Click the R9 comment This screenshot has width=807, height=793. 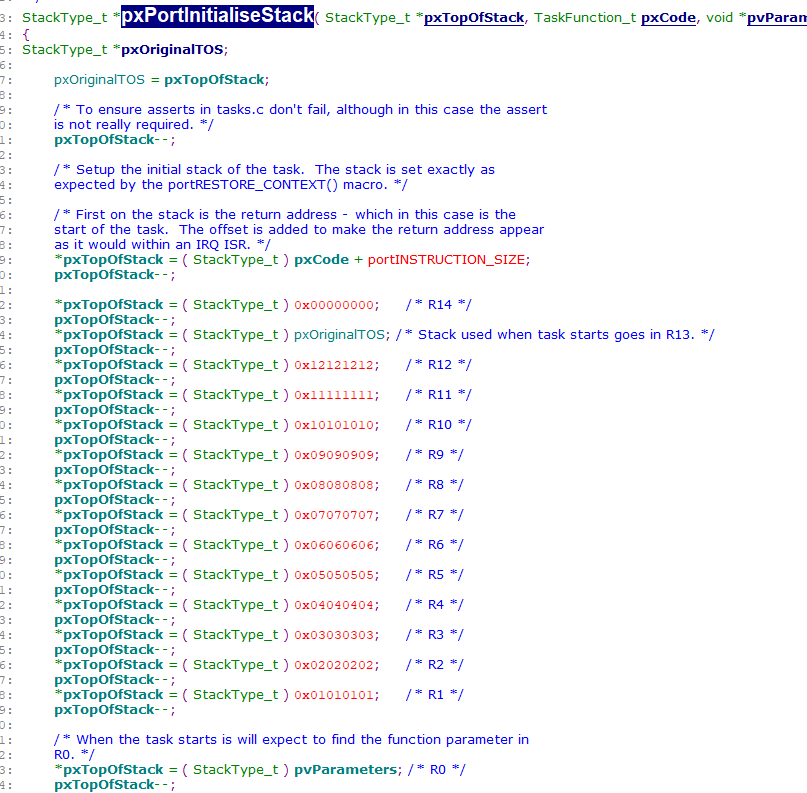434,455
